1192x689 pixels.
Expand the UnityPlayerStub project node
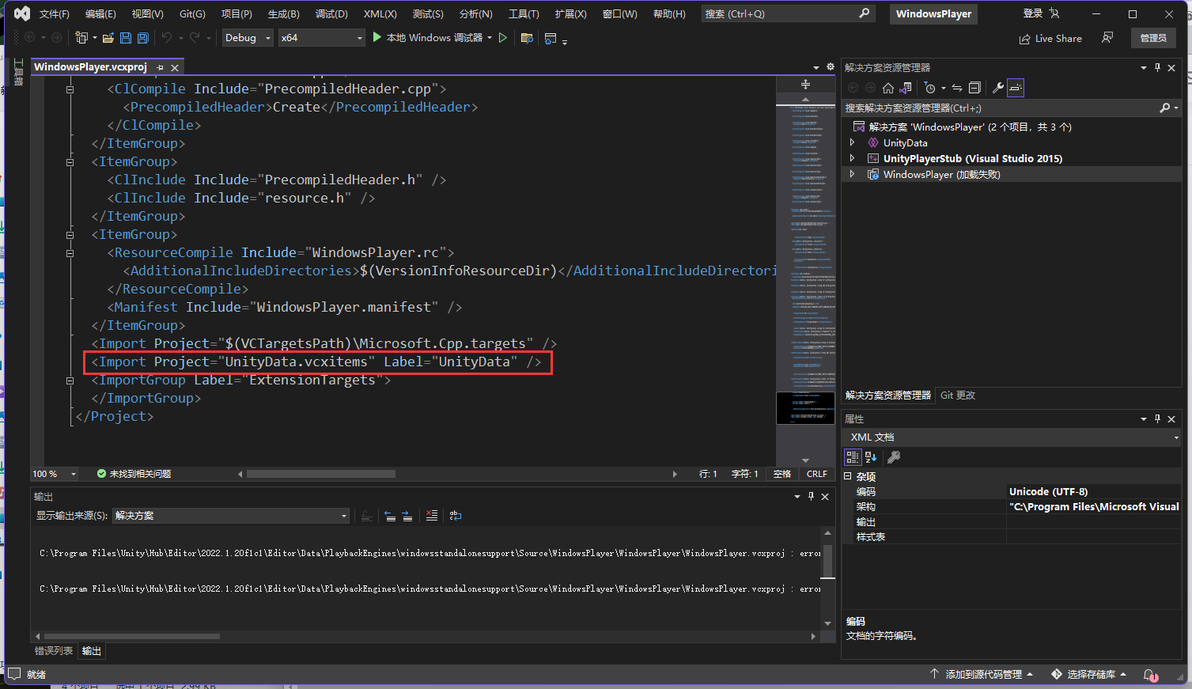point(852,159)
